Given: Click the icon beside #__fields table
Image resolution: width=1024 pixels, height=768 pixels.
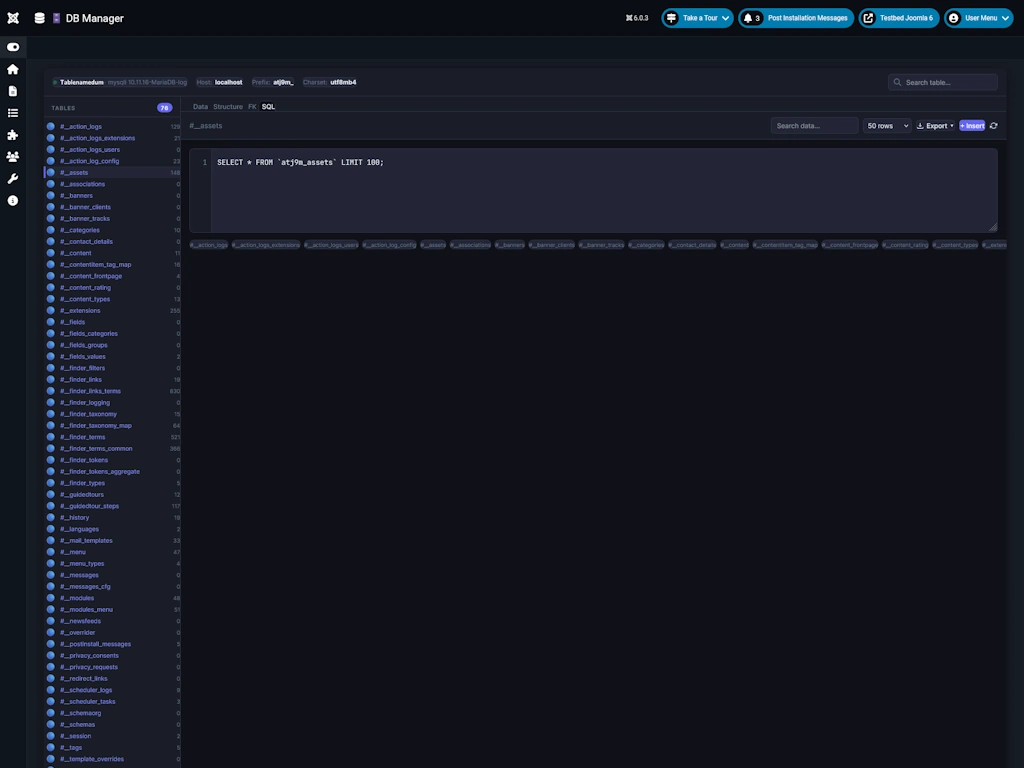Looking at the screenshot, I should tap(51, 322).
